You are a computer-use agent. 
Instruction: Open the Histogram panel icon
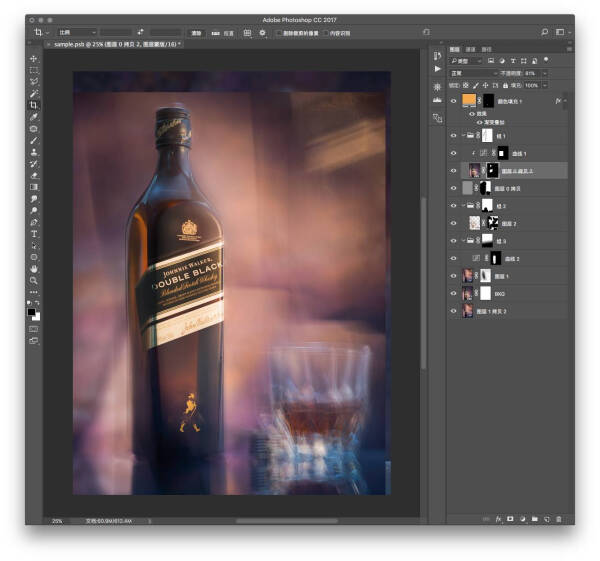tap(437, 100)
